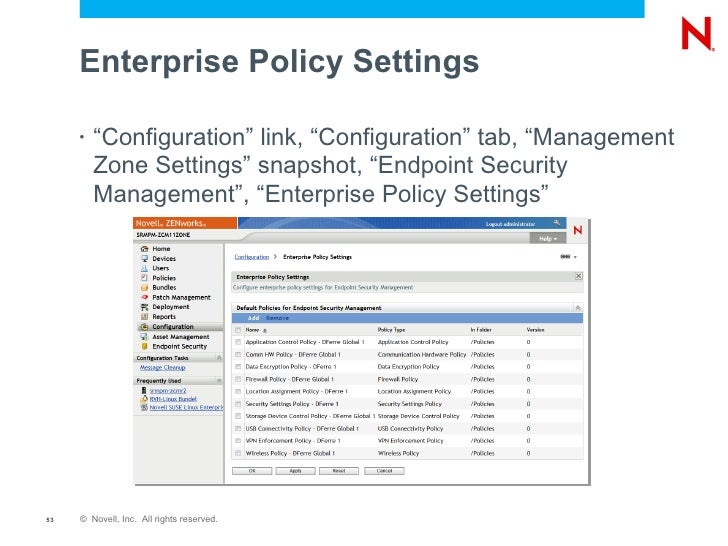Click the search magnifier icon in header
The height and width of the screenshot is (546, 728).
(556, 223)
